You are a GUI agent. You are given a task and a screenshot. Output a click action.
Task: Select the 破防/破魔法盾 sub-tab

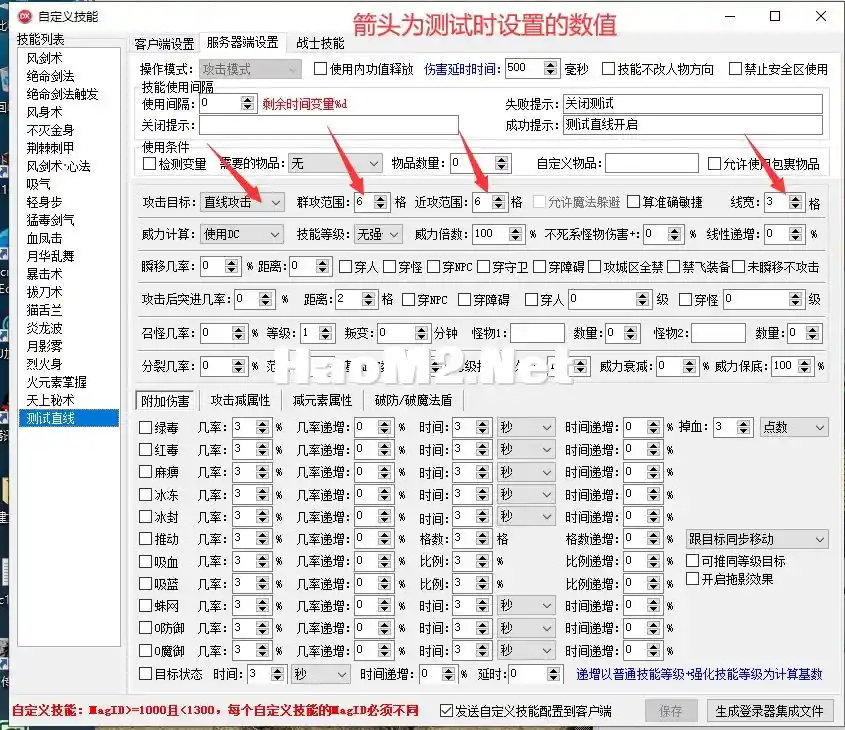413,400
